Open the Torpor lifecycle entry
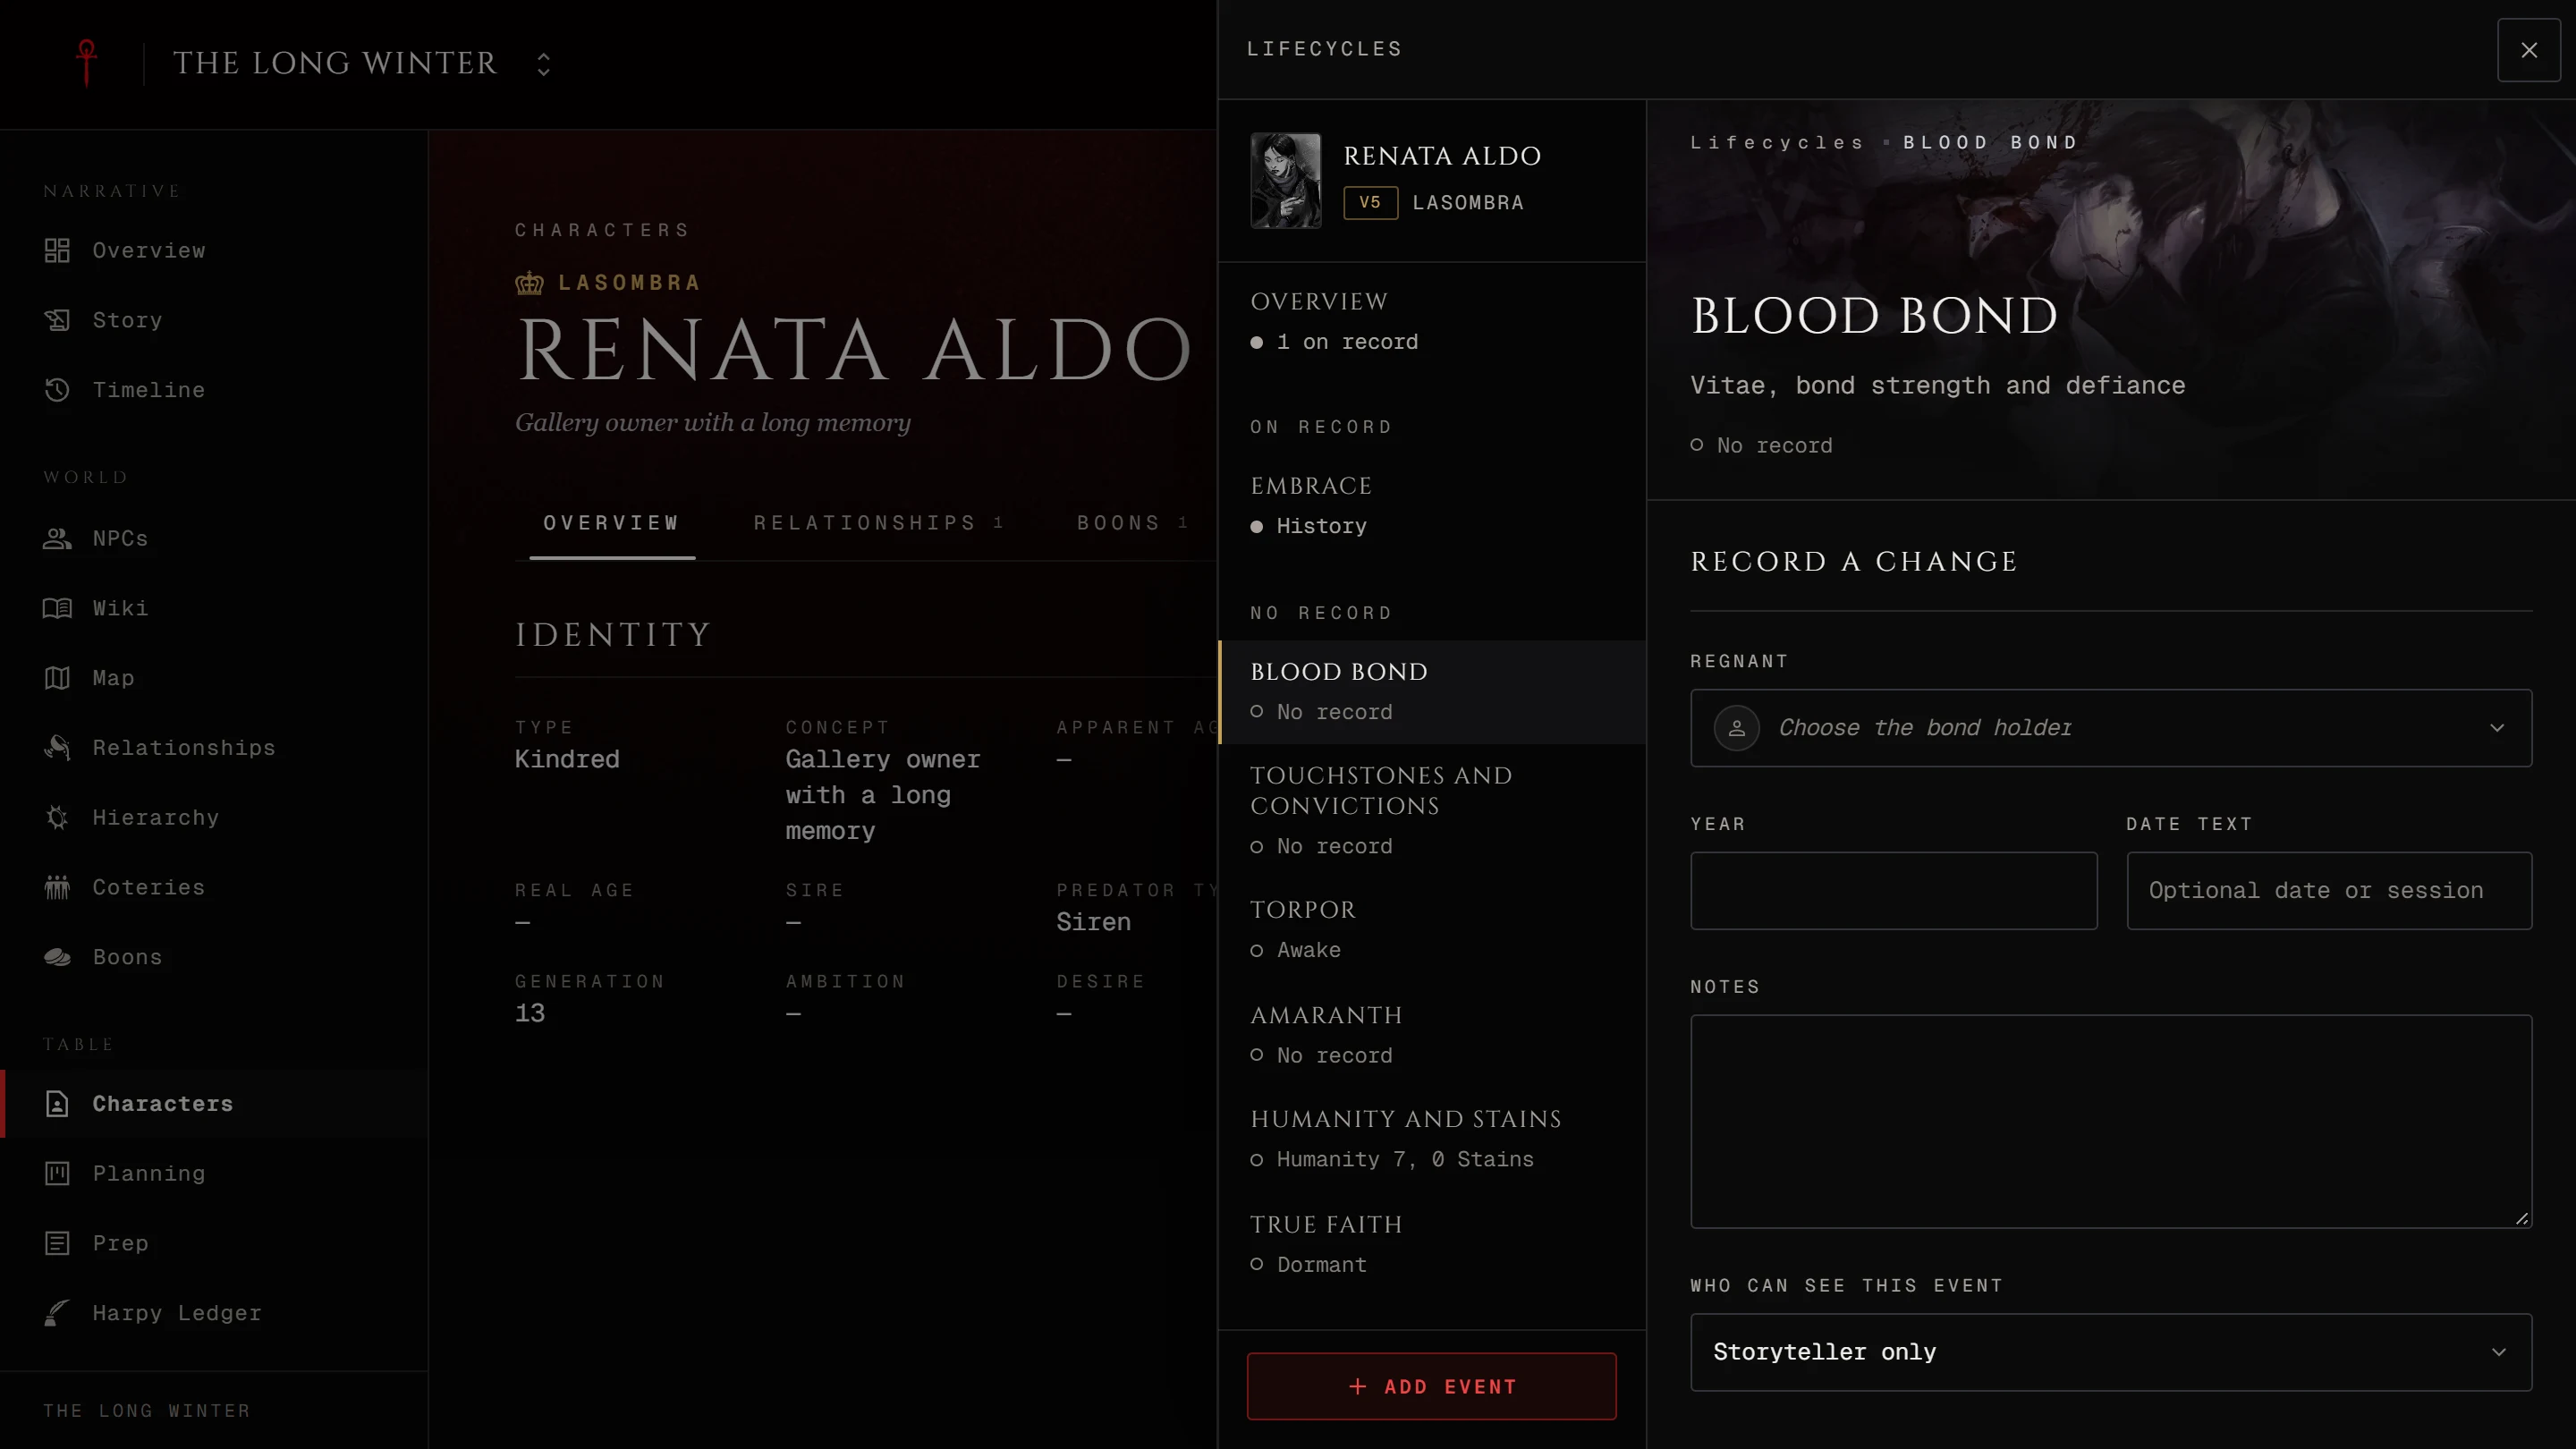 click(1431, 930)
